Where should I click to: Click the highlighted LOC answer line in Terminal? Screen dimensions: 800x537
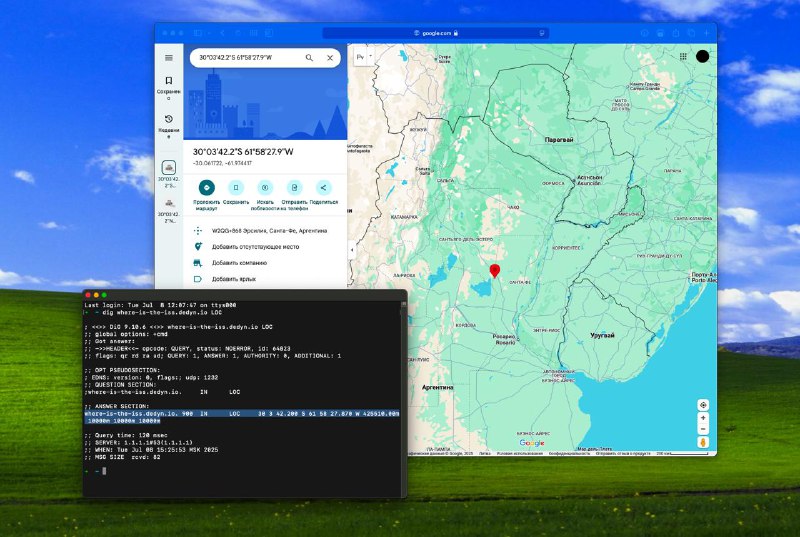pyautogui.click(x=242, y=417)
